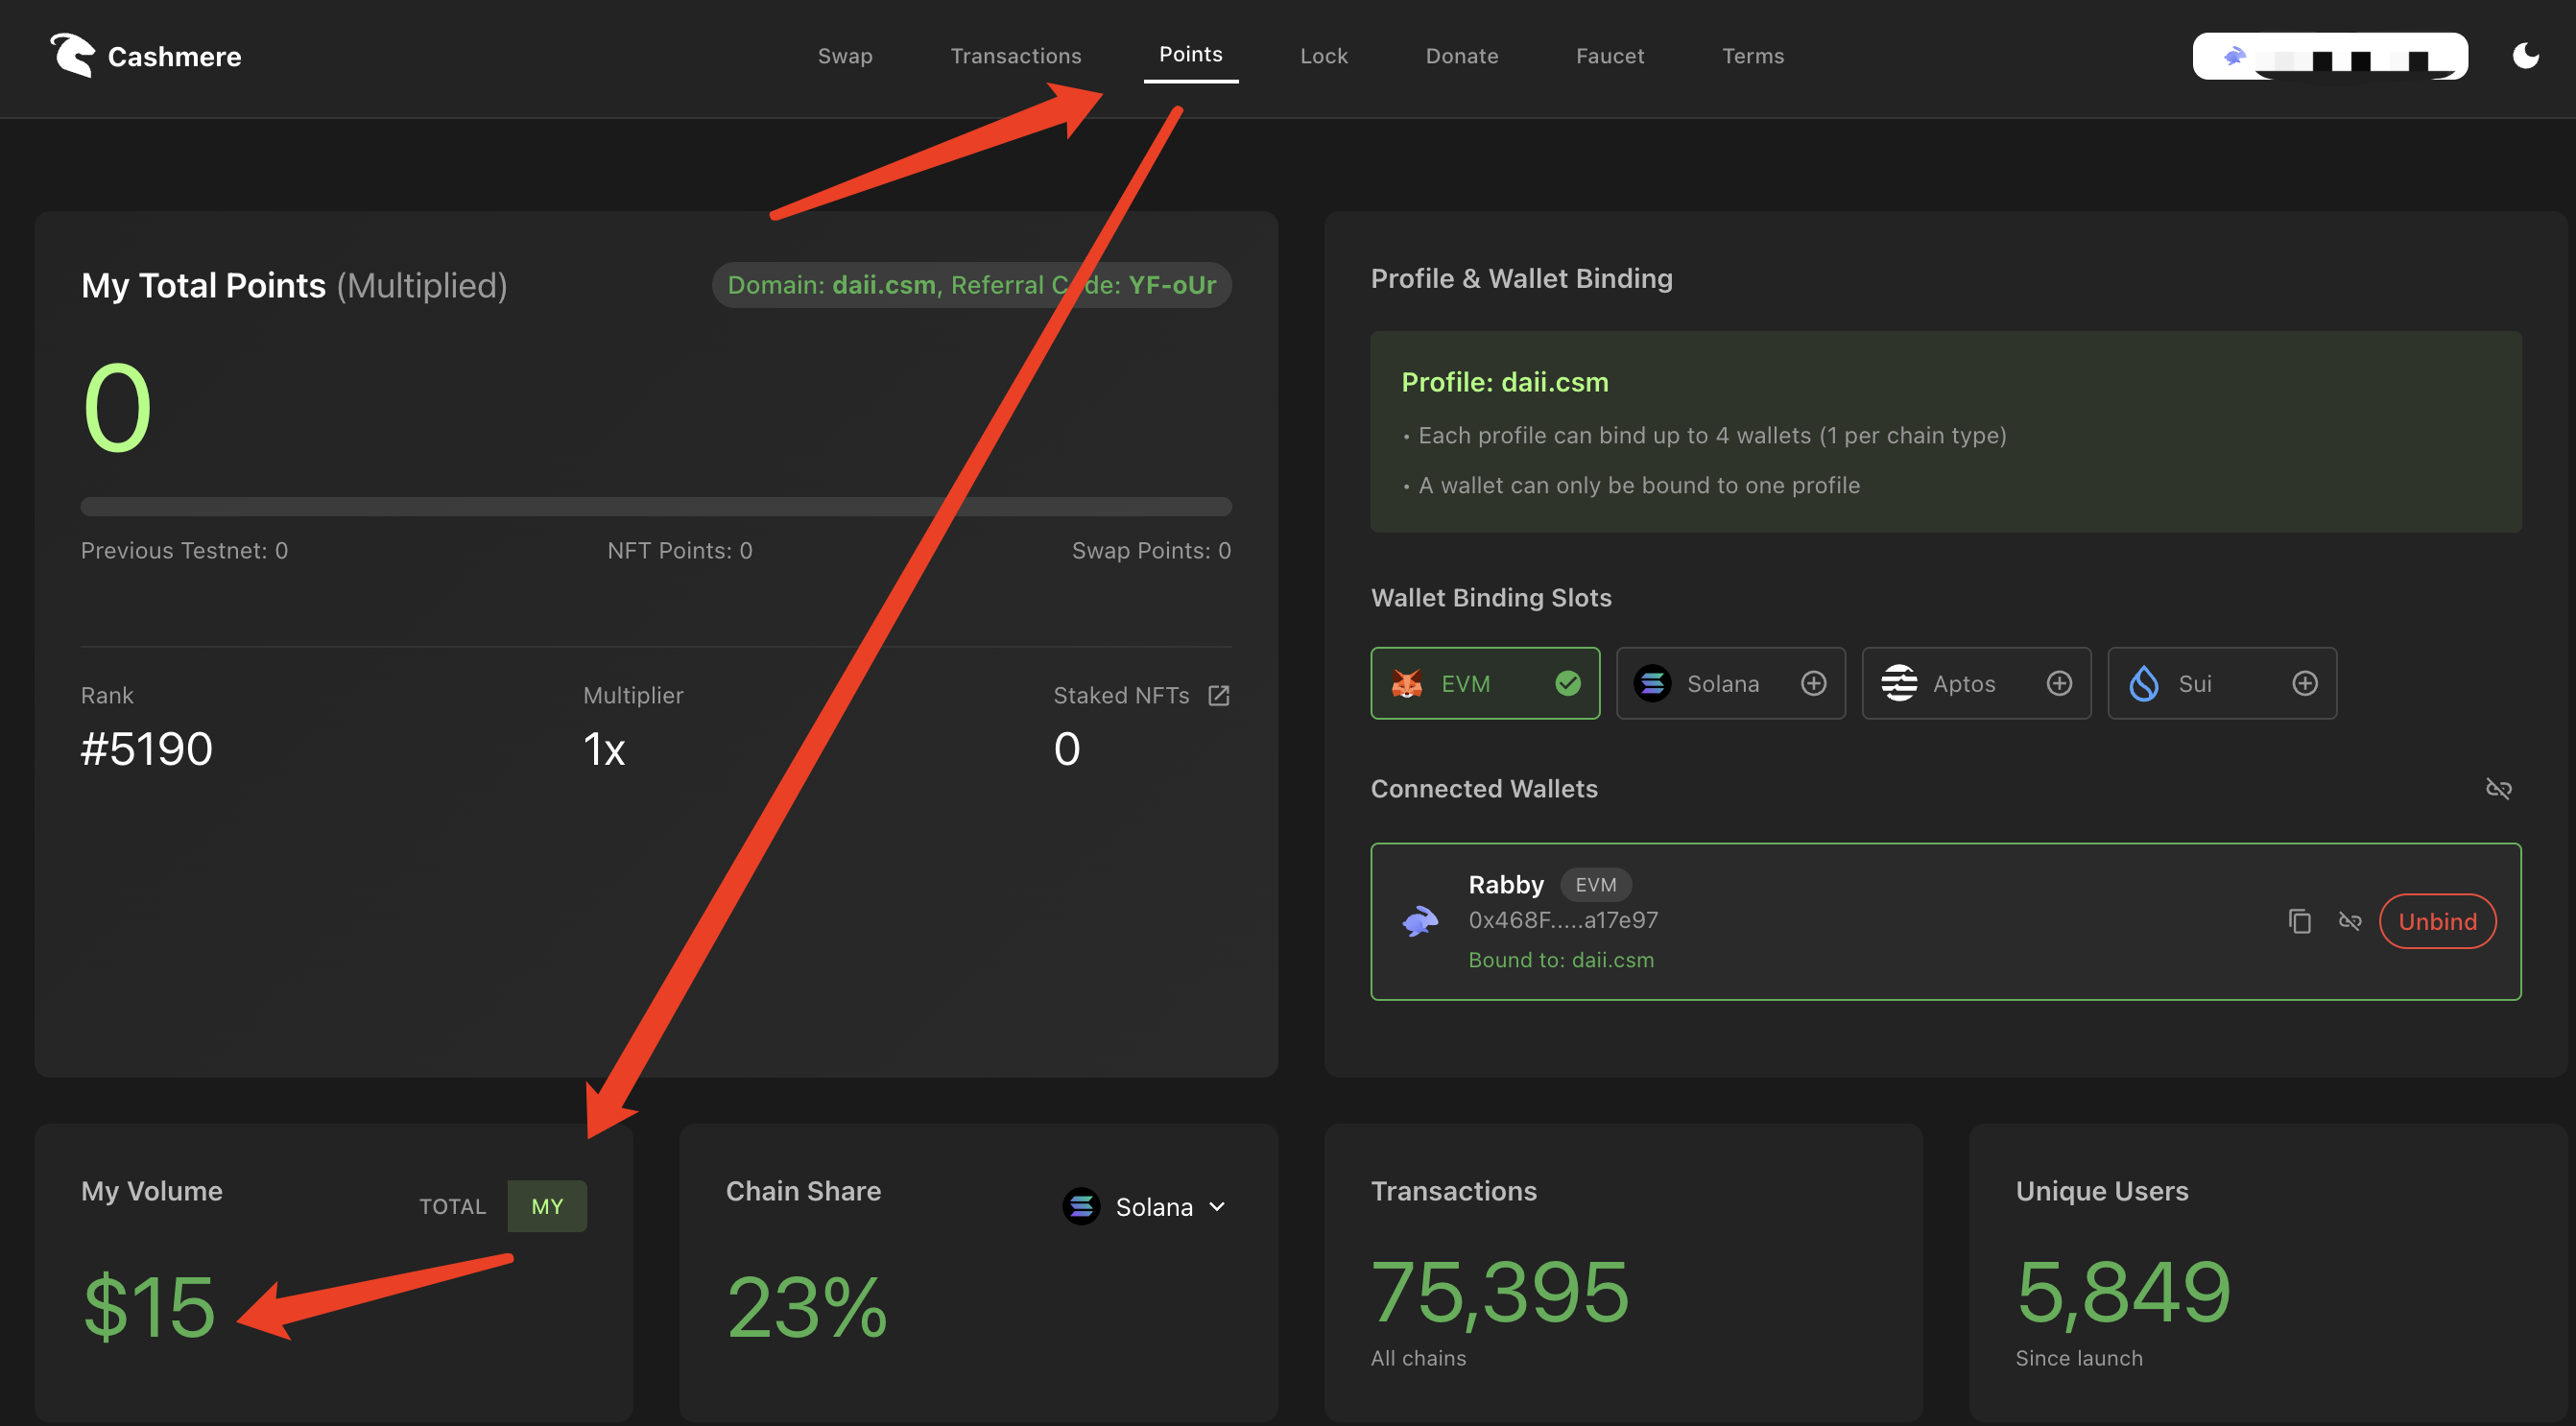Screen dimensions: 2576x1426
Task: Click the Rabby rabbit wallet icon
Action: [x=1420, y=921]
